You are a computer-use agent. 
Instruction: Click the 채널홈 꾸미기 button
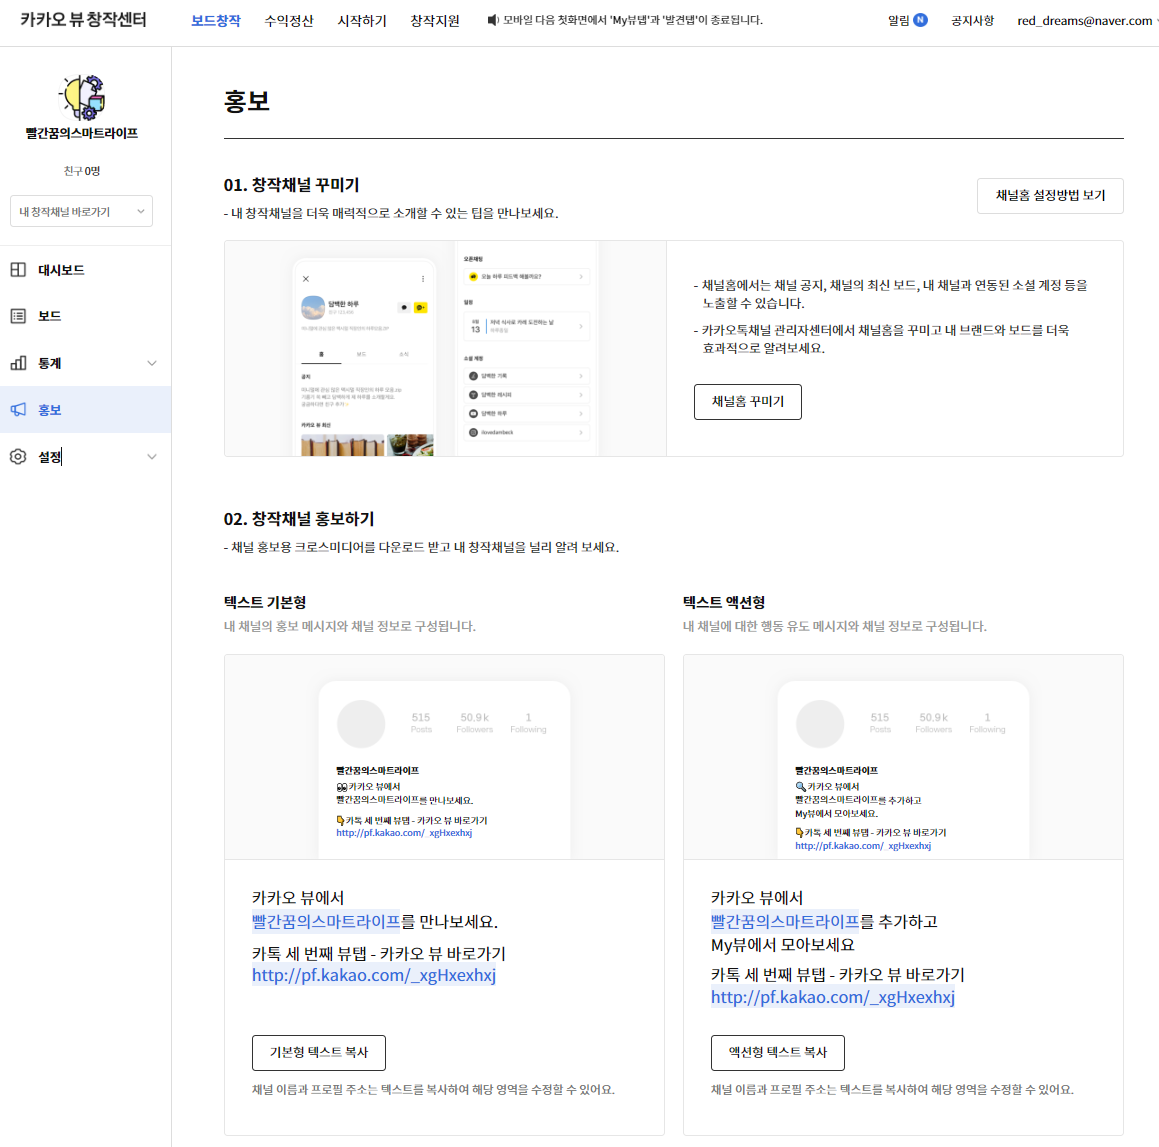pyautogui.click(x=747, y=401)
